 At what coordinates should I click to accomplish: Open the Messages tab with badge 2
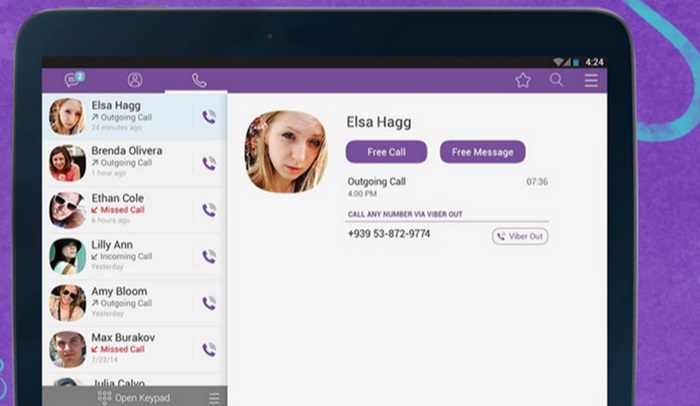(x=74, y=79)
